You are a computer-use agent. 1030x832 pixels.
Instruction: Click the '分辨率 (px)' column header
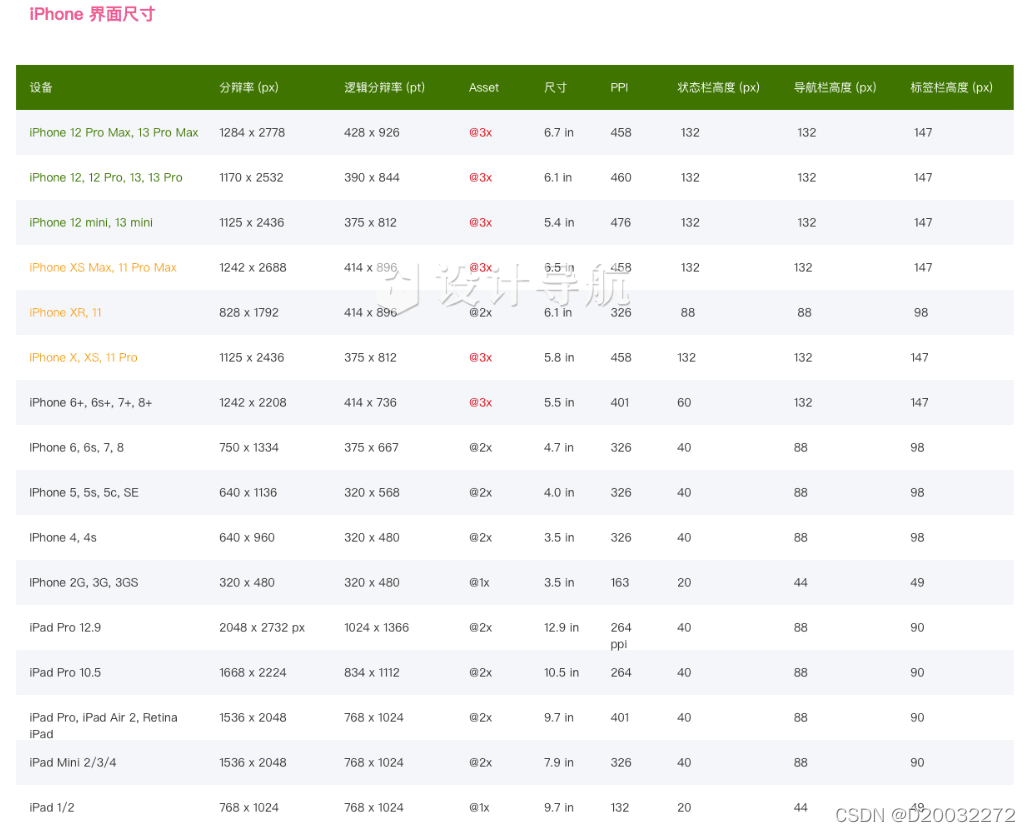pyautogui.click(x=248, y=87)
